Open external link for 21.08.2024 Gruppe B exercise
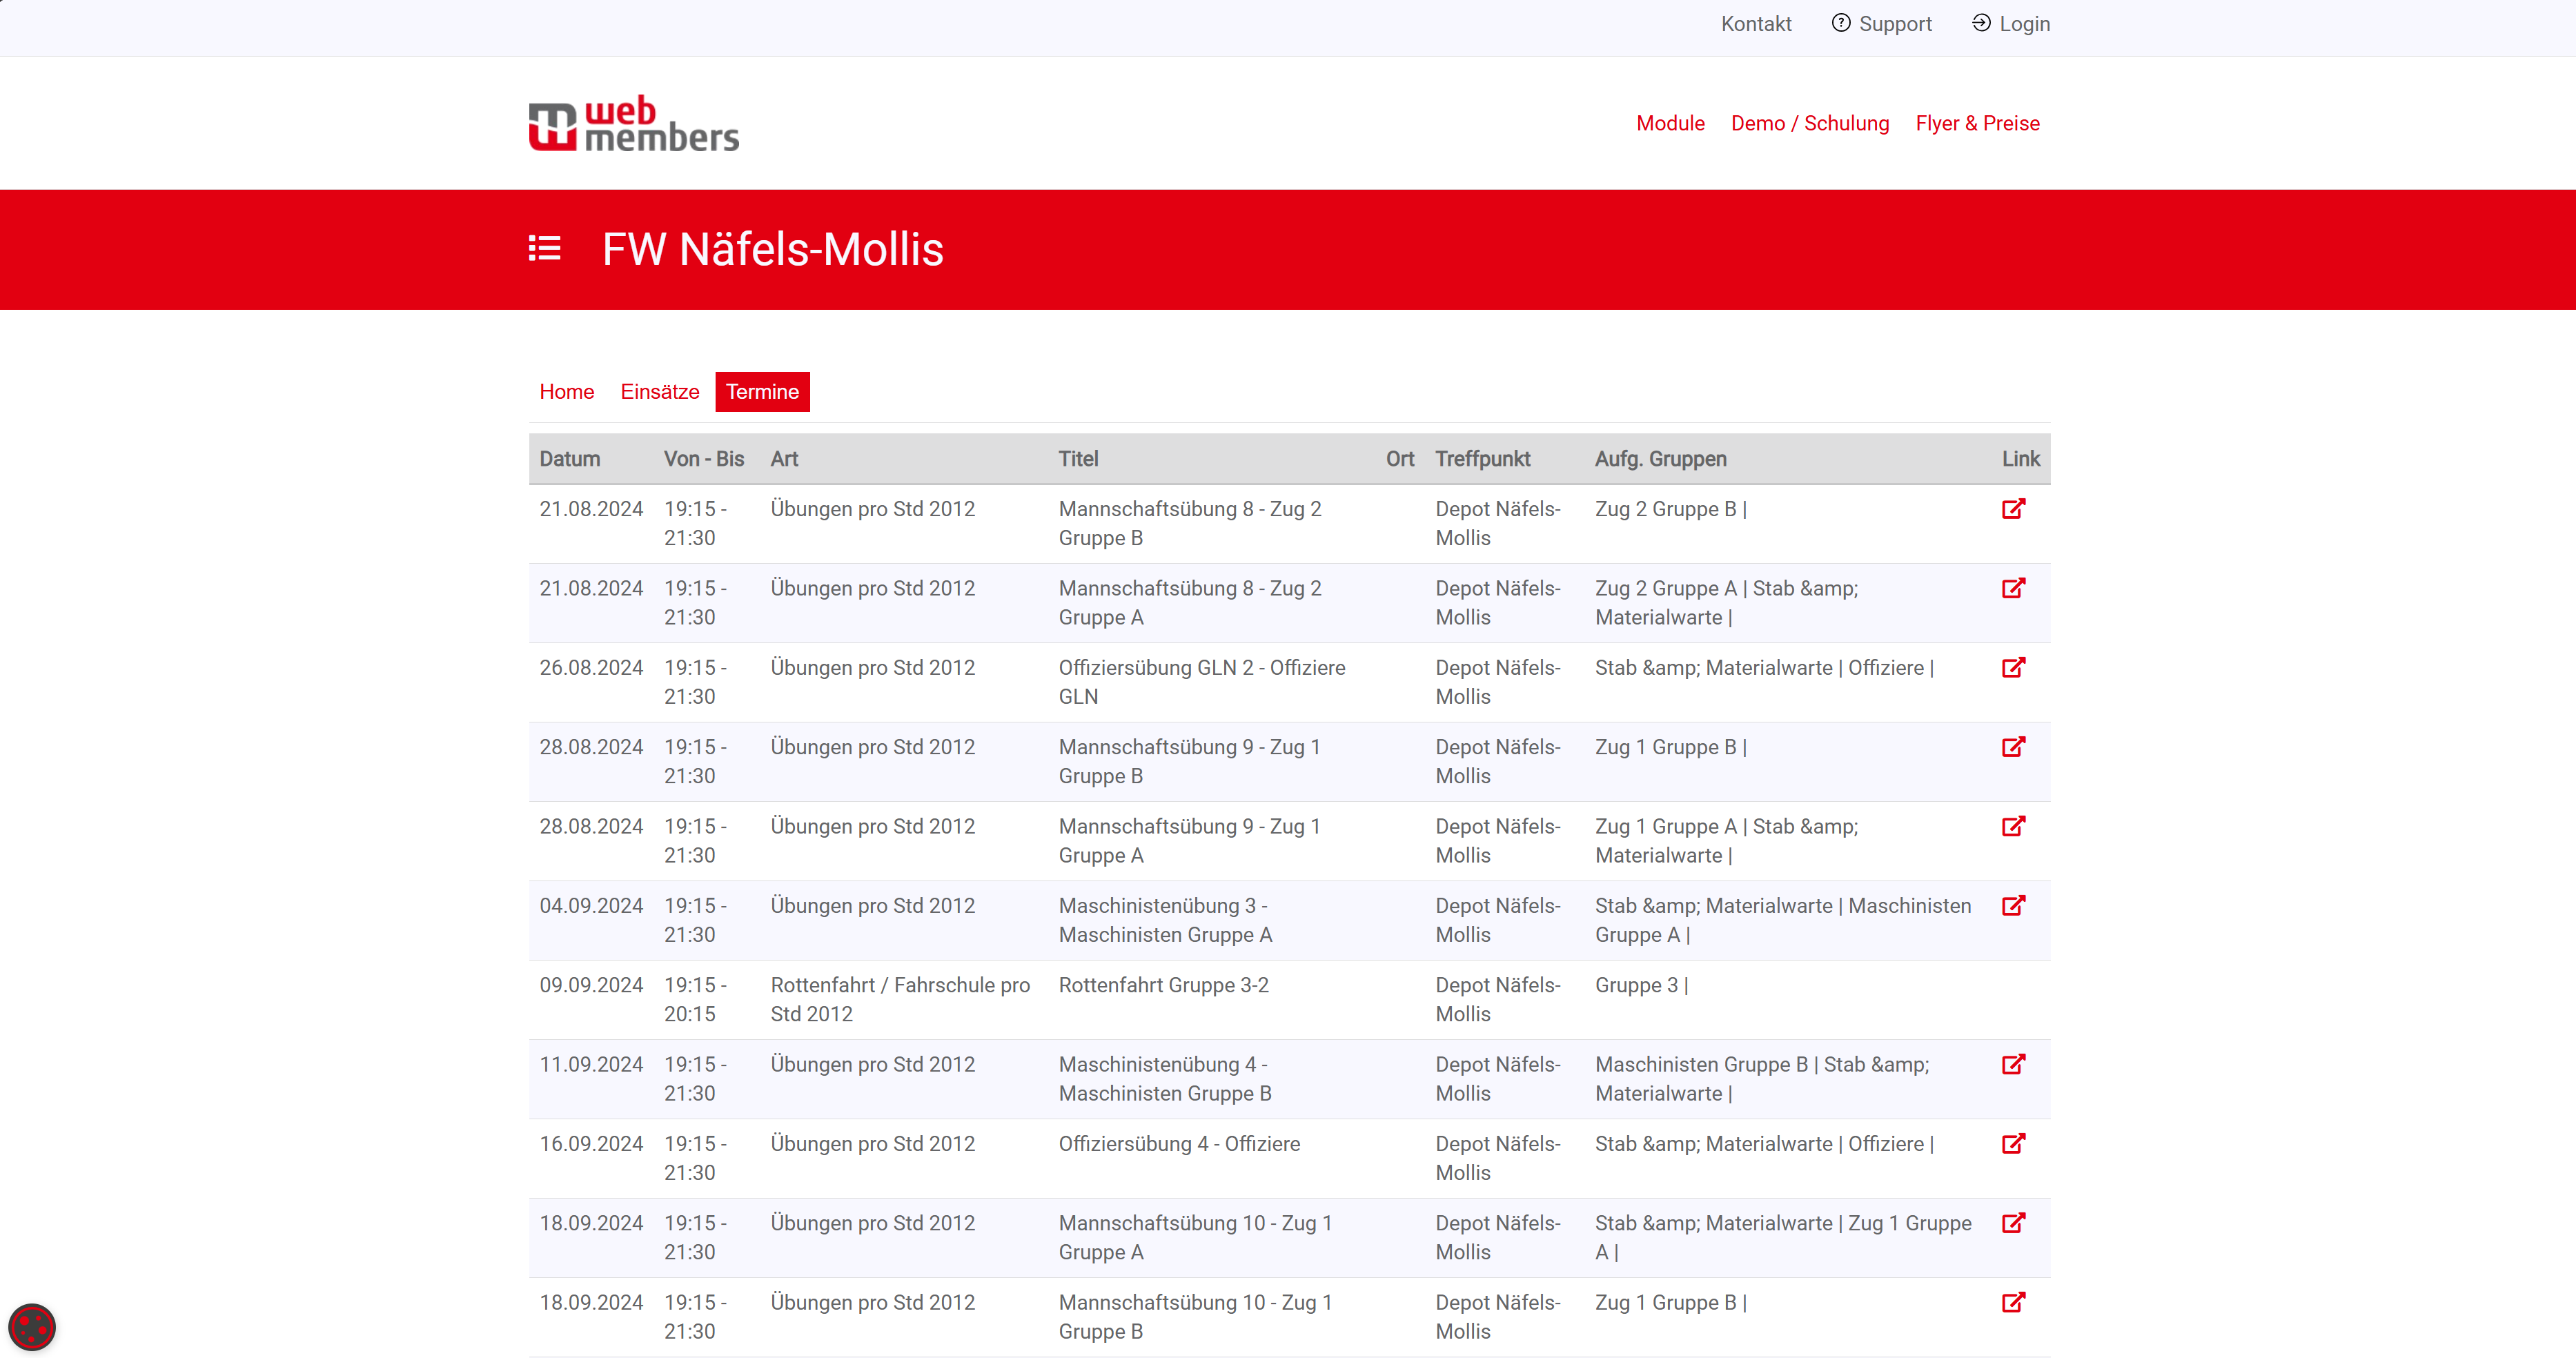2576x1358 pixels. [x=2013, y=509]
